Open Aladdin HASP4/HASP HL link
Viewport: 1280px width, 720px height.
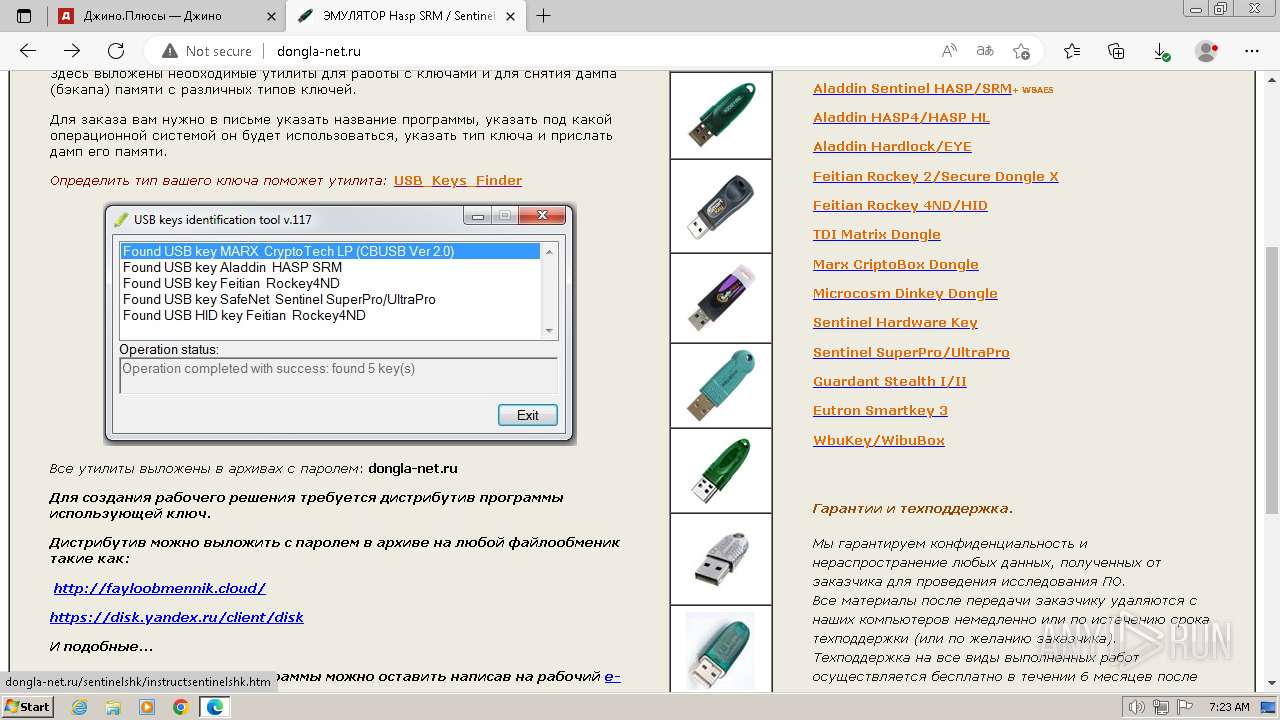pos(901,117)
